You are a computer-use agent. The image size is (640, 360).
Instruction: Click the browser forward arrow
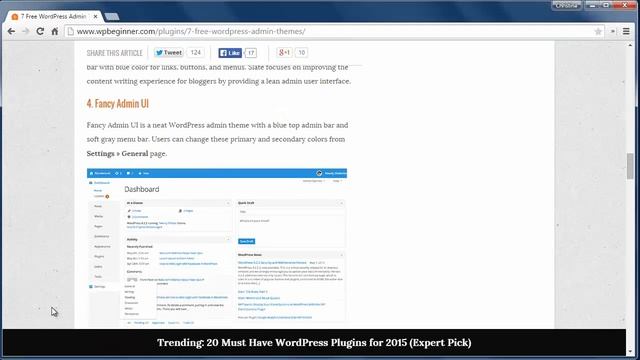tap(26, 31)
